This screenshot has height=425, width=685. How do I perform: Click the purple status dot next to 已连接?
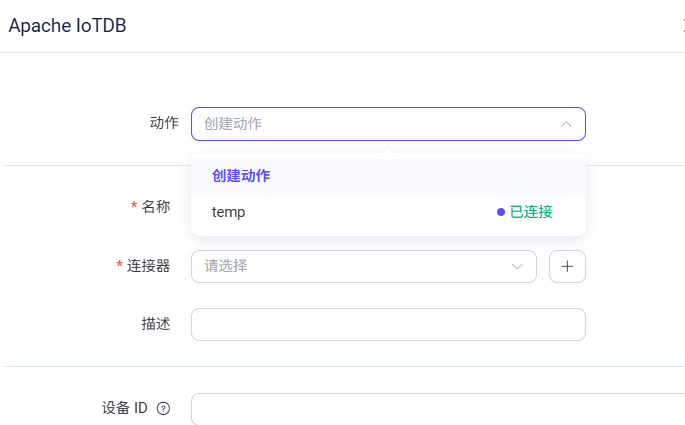501,212
